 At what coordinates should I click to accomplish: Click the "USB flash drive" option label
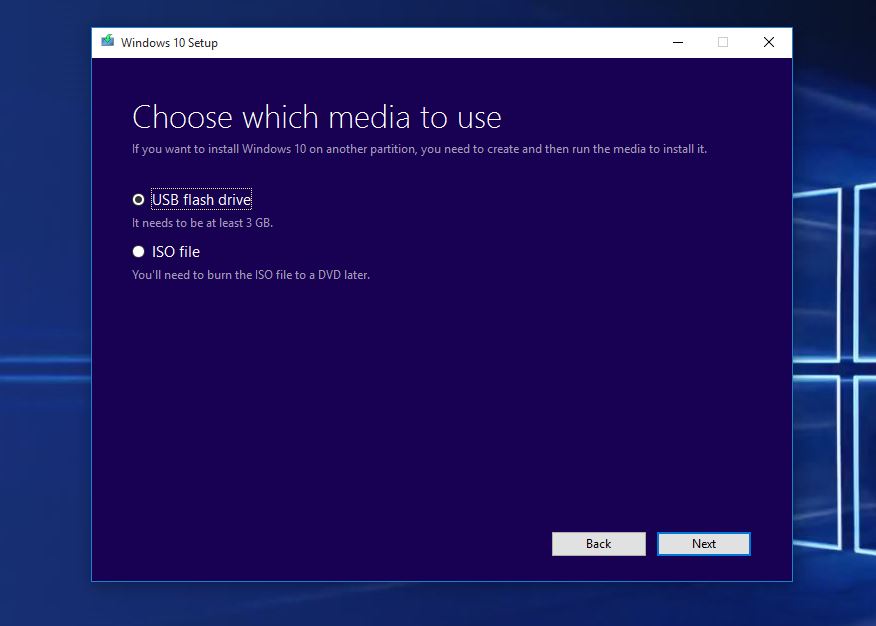tap(201, 199)
